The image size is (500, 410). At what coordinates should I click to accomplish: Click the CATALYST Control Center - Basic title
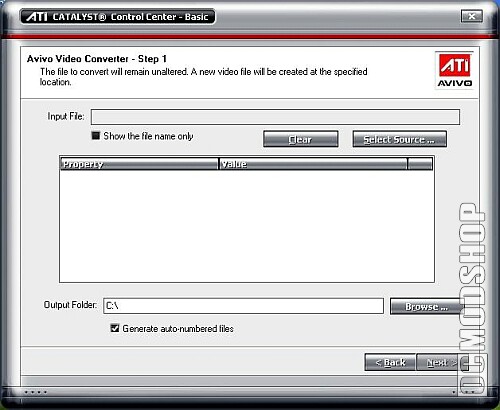click(117, 17)
